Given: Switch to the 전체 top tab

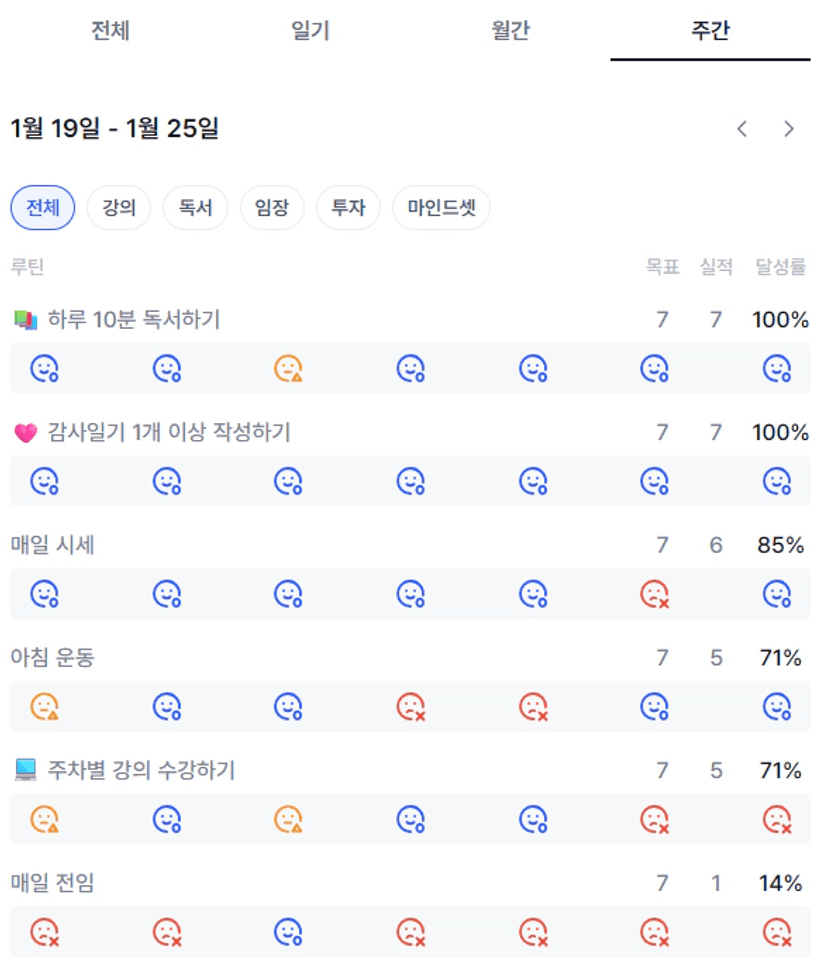Looking at the screenshot, I should [110, 30].
